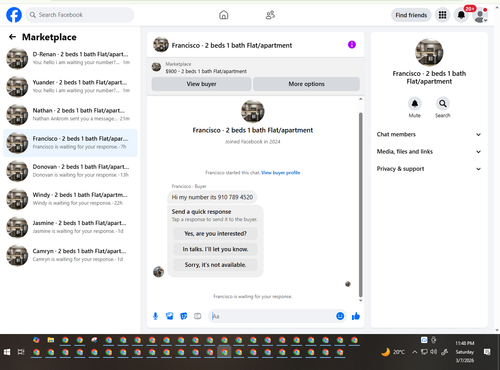
Task: Open Task View in taskbar
Action: click(x=21, y=352)
